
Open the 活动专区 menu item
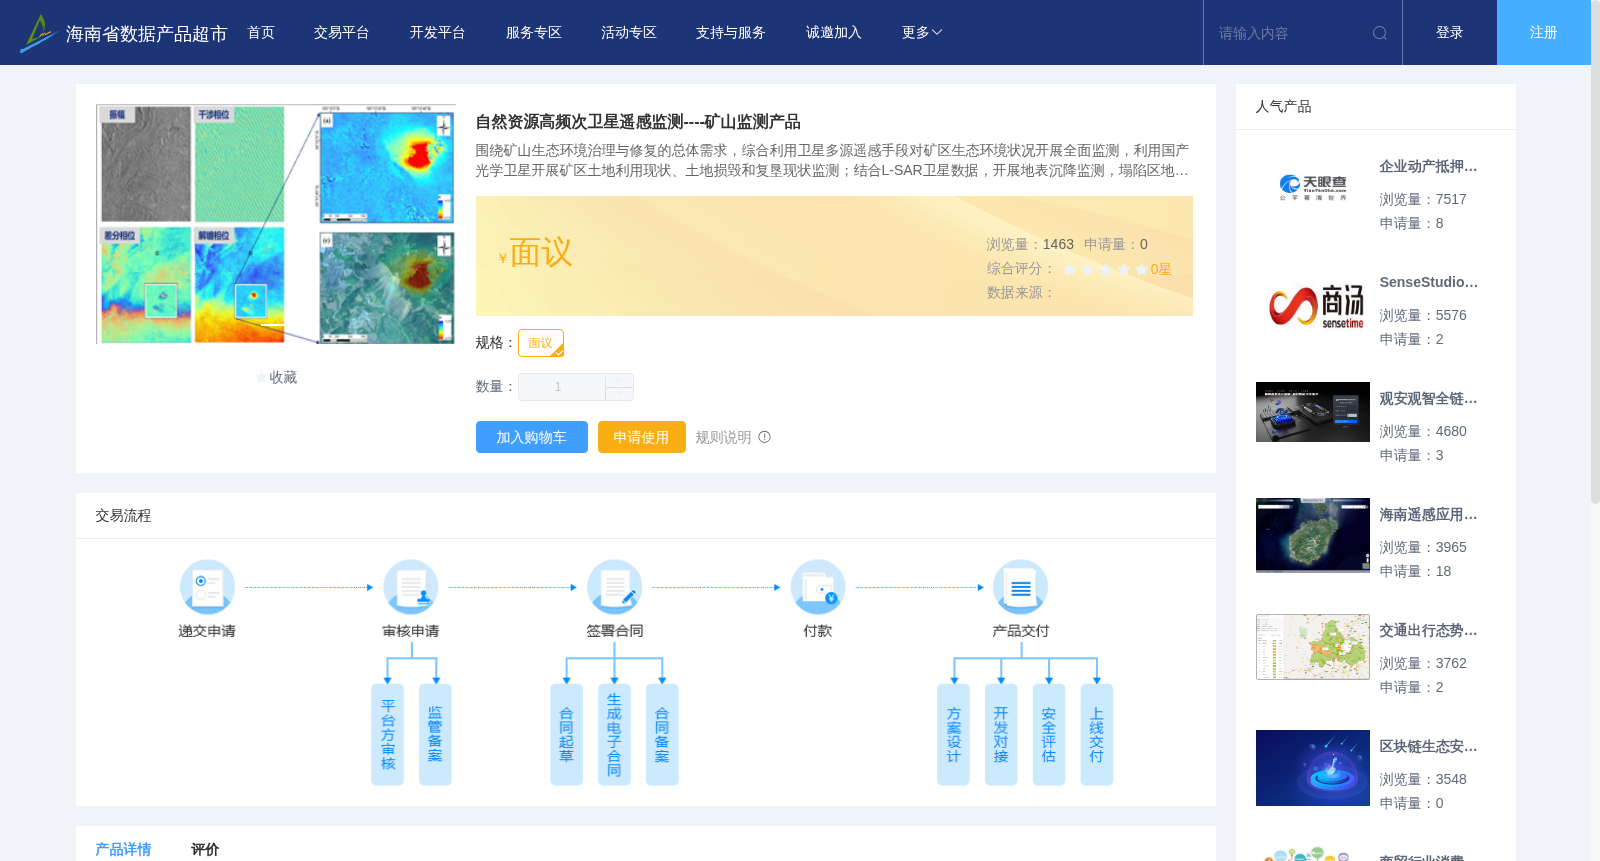click(629, 33)
